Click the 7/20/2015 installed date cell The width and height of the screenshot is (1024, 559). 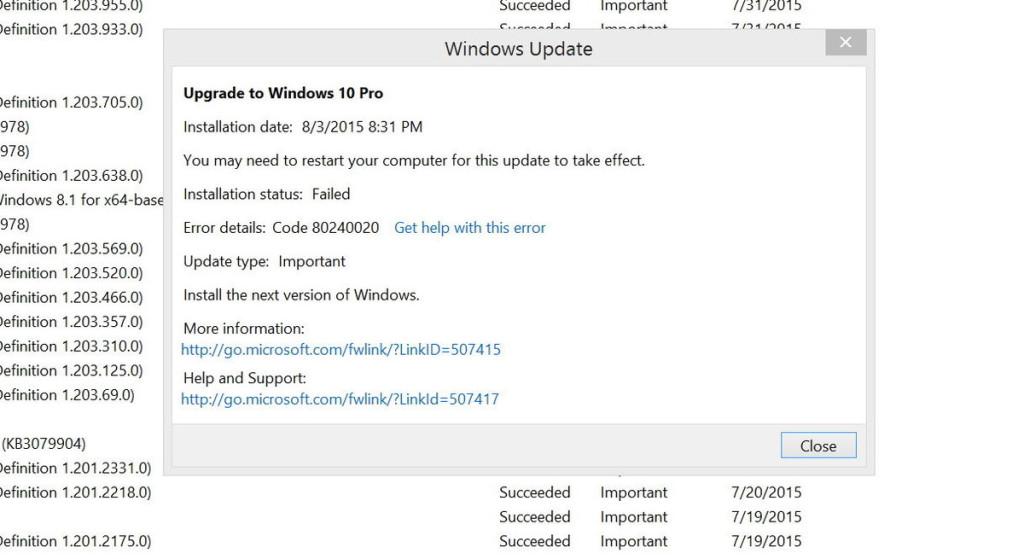766,492
